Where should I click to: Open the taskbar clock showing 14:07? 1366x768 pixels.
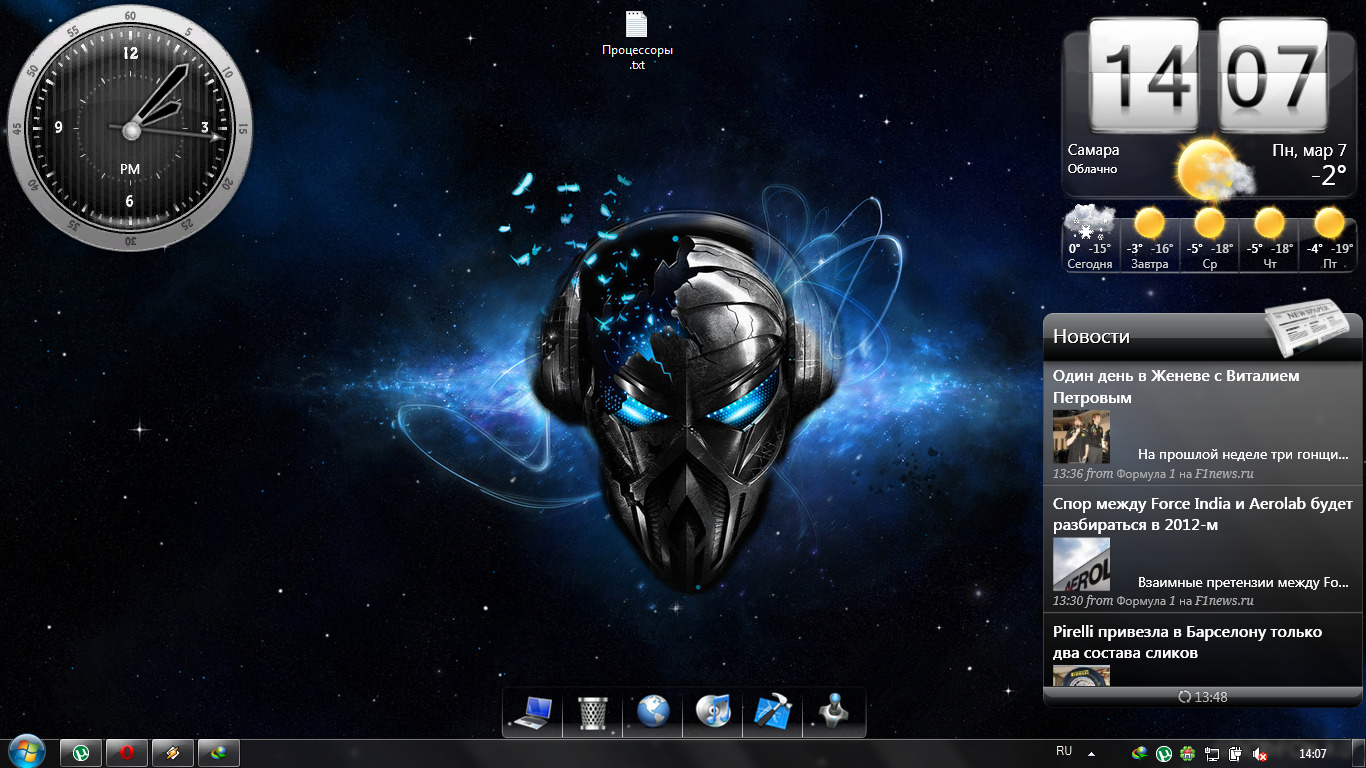point(1312,753)
